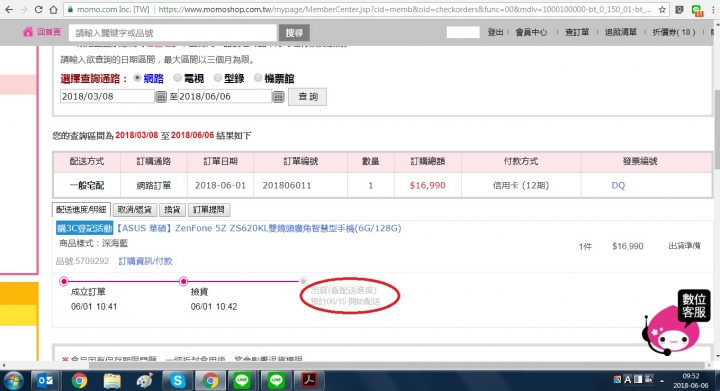Click order total $16,990 in table
Screen dimensions: 720x391
point(428,185)
